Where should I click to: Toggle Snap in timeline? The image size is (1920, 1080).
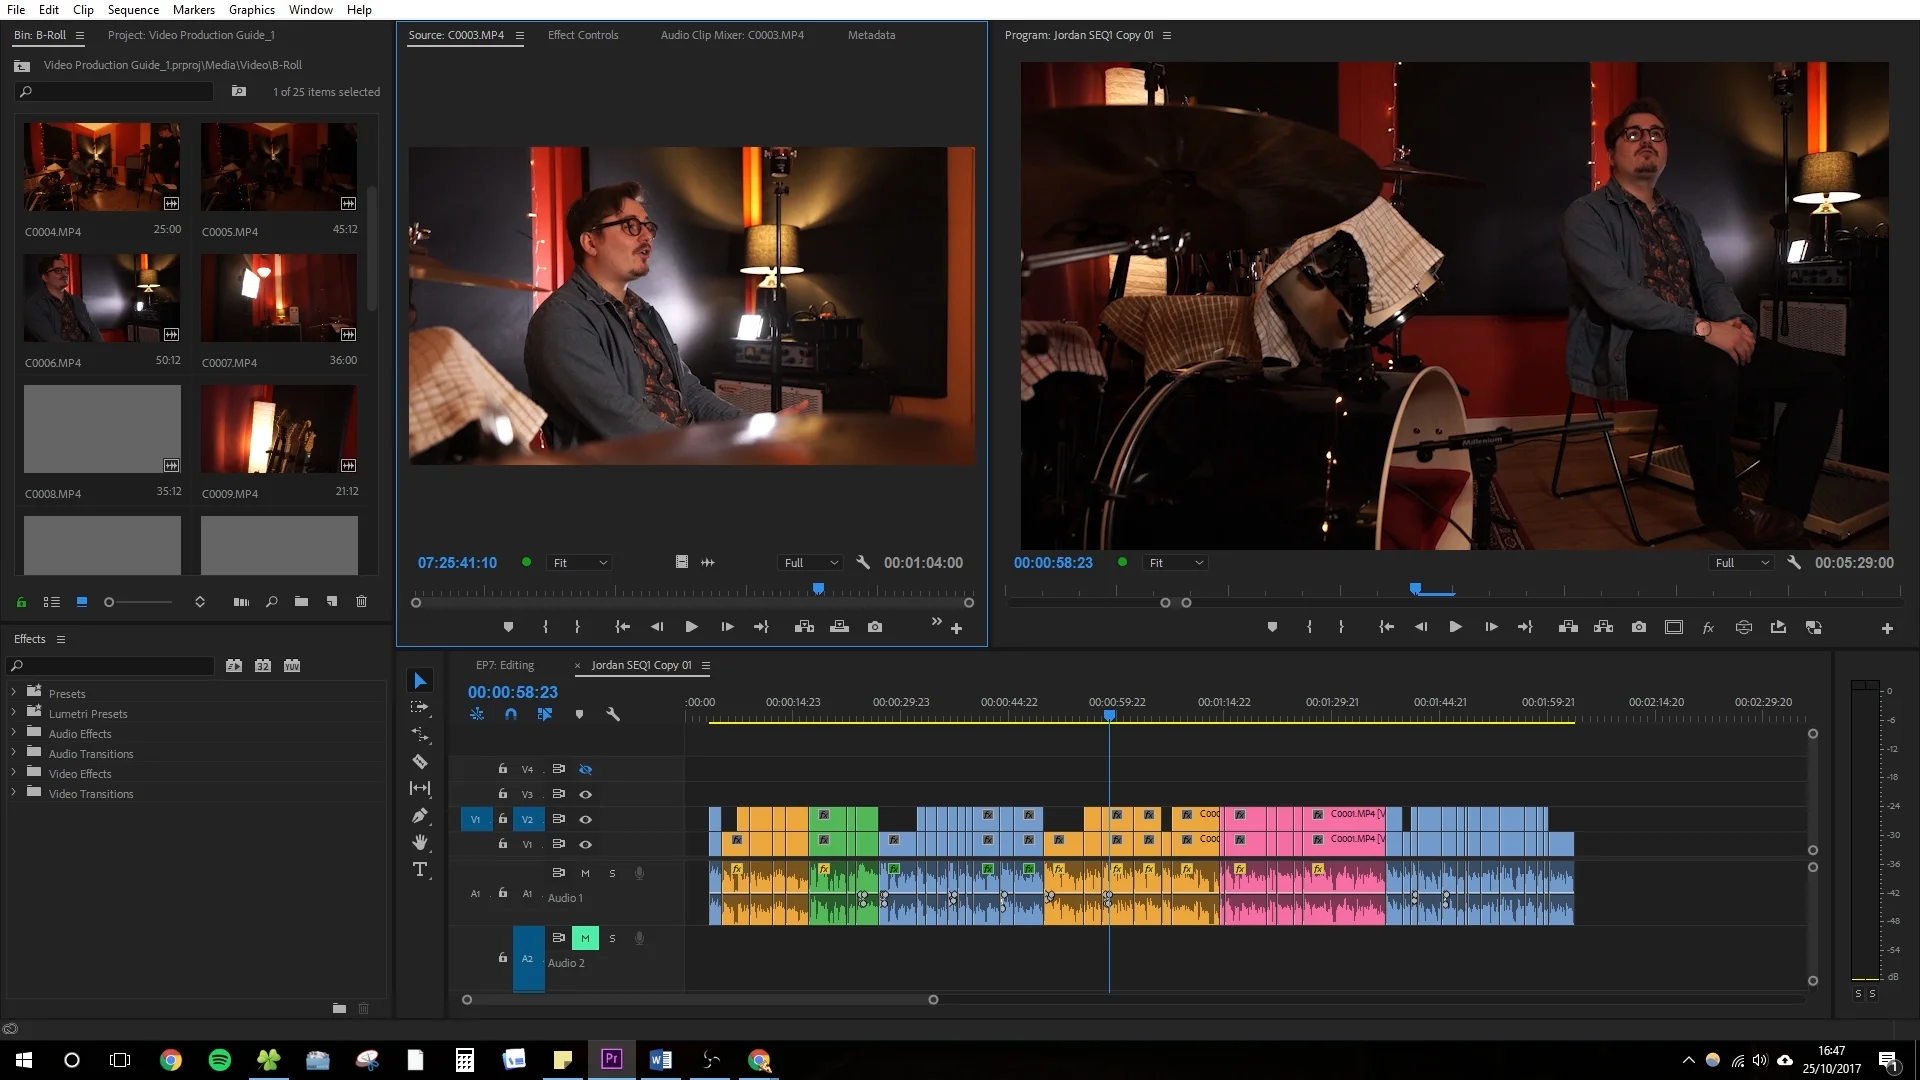coord(511,714)
